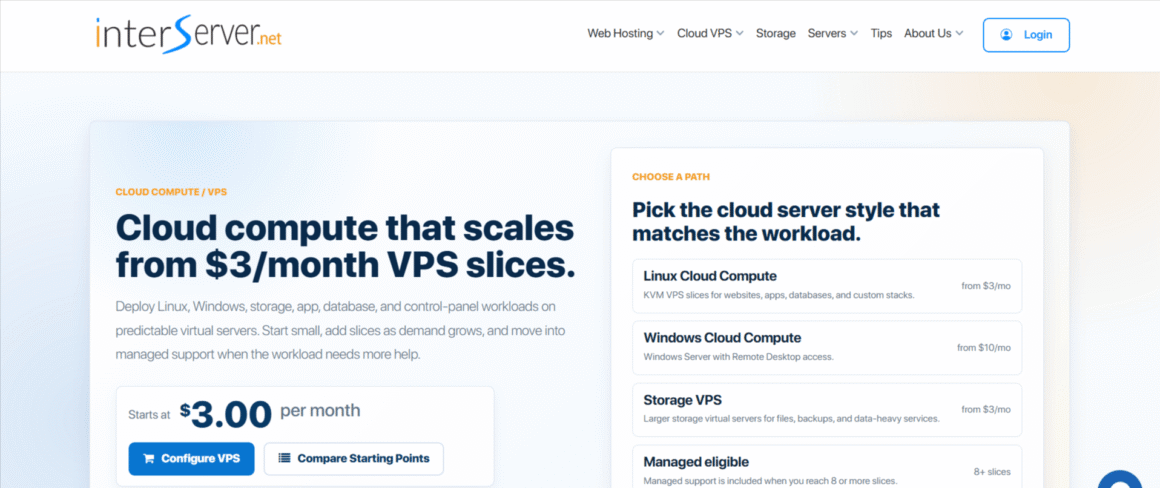The image size is (1160, 488).
Task: Click the Configure VPS button
Action: pos(191,458)
